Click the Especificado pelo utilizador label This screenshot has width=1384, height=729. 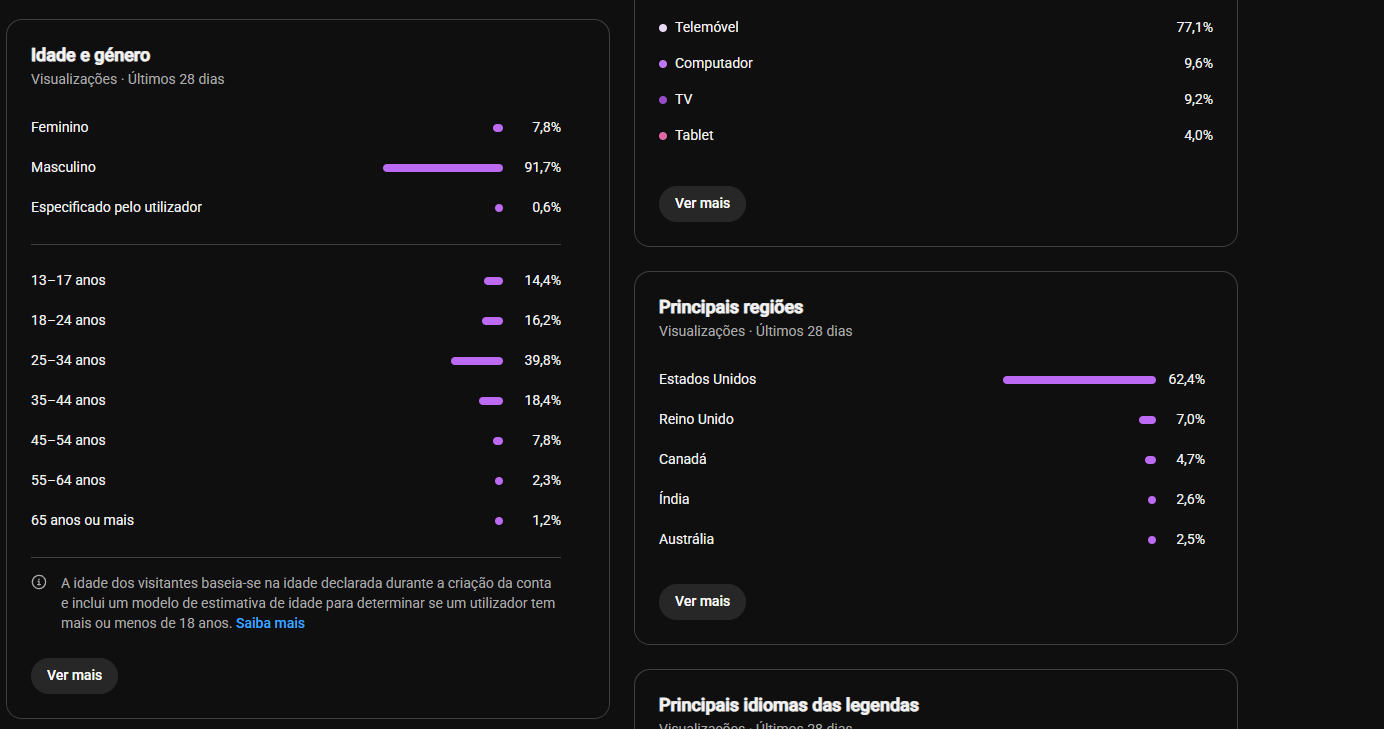[117, 207]
